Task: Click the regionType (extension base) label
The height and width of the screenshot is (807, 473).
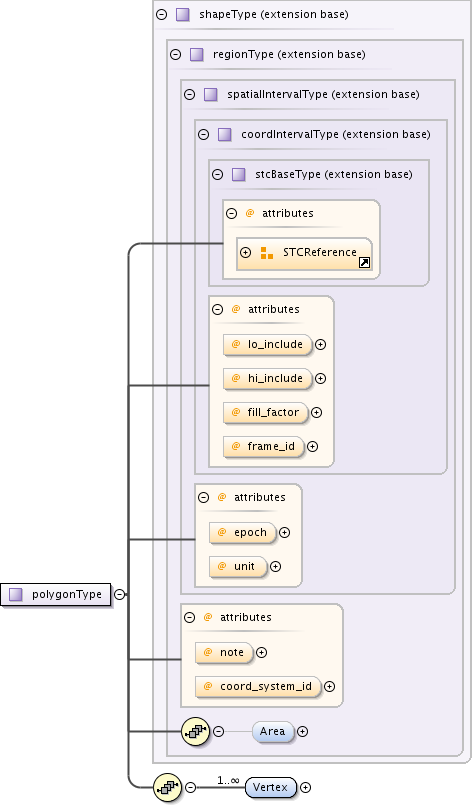Action: coord(289,54)
